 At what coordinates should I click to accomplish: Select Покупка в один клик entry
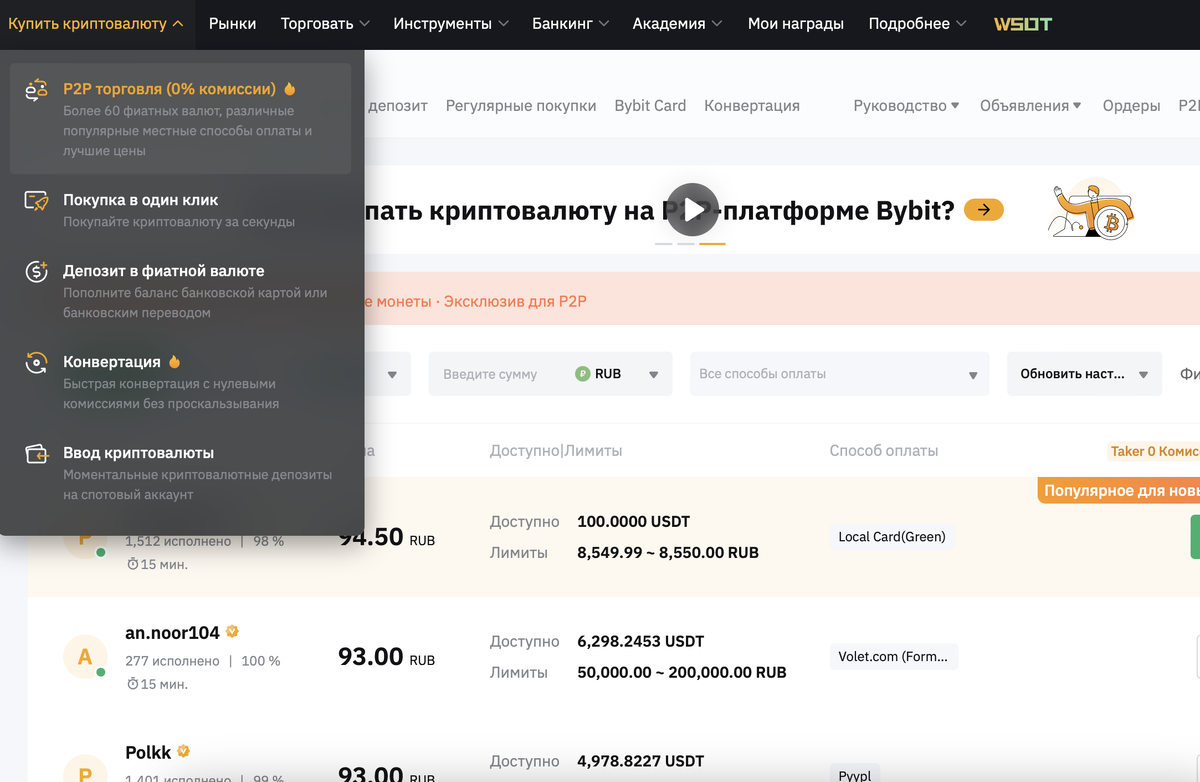180,210
